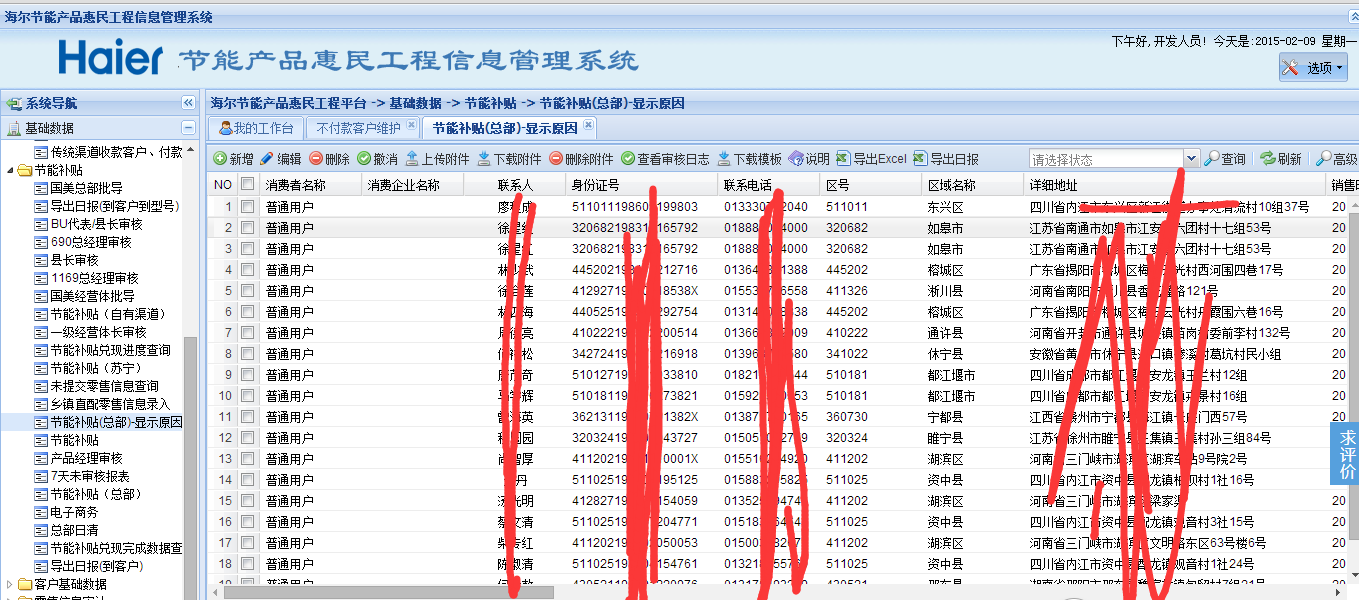Click the 撤消 (undo) green check icon
The width and height of the screenshot is (1359, 600).
pos(364,159)
